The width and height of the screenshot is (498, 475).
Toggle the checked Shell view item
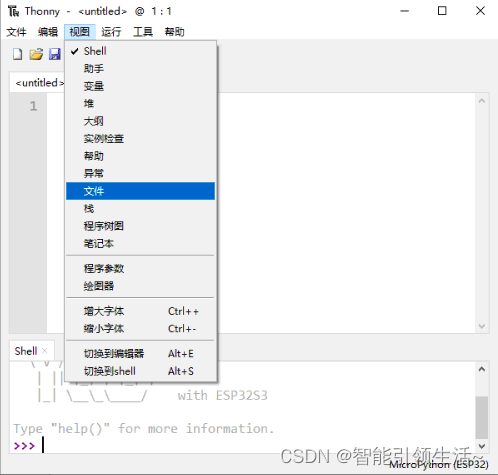click(140, 51)
